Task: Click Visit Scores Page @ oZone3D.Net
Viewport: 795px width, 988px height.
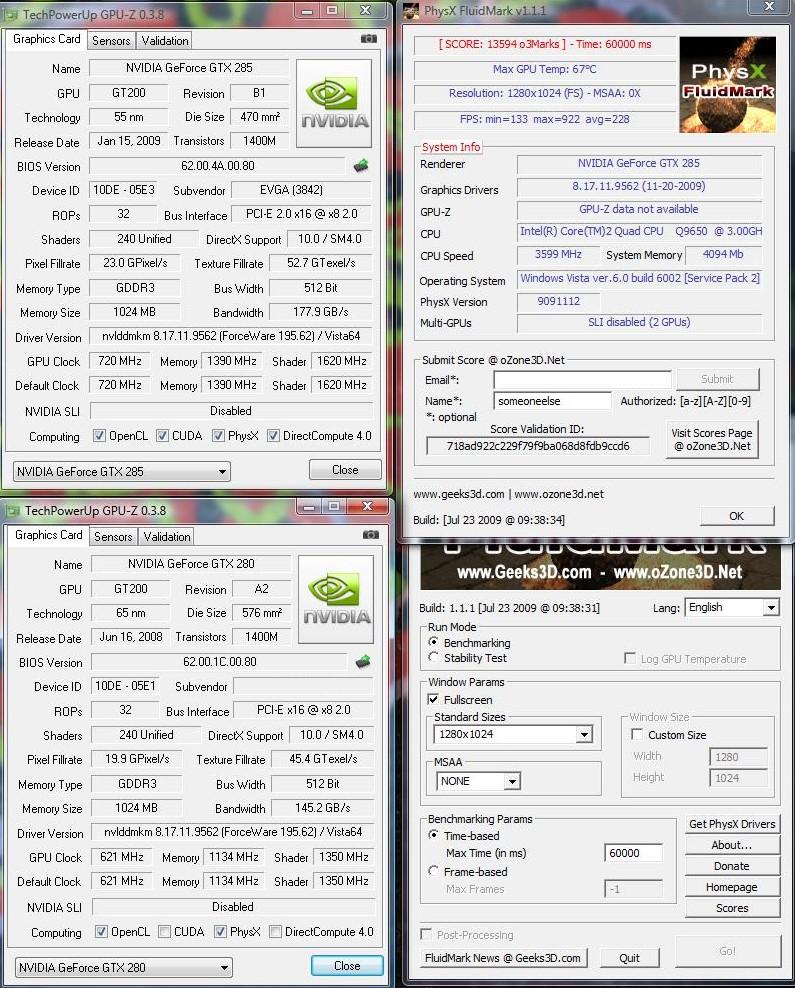Action: (x=712, y=439)
